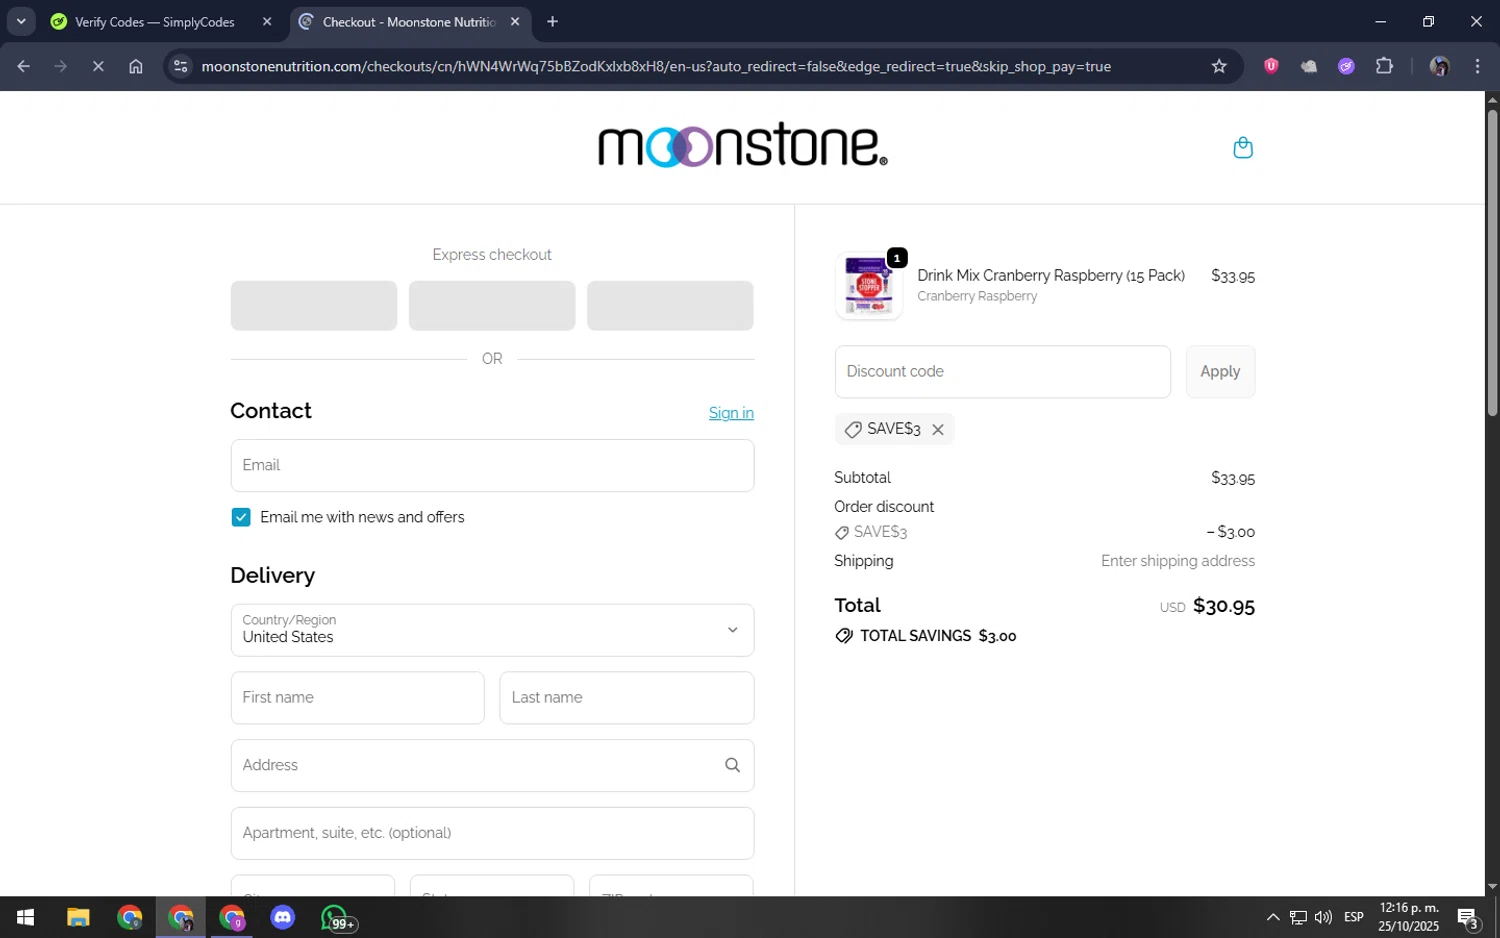
Task: Open the Chrome three-dot menu
Action: point(1478,66)
